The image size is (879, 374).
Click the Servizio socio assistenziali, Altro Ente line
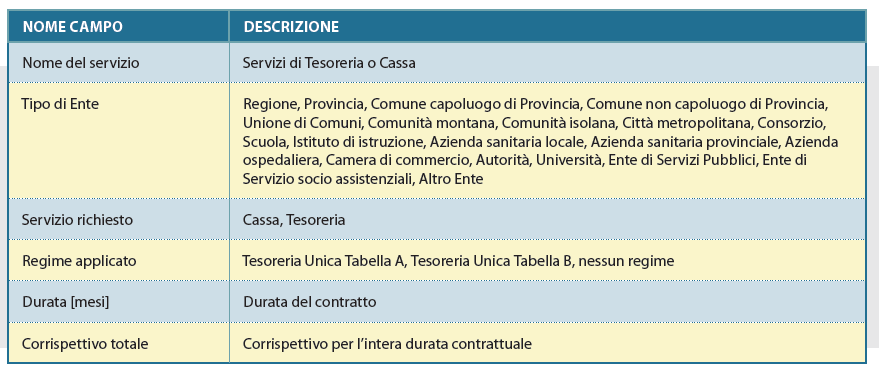point(363,179)
